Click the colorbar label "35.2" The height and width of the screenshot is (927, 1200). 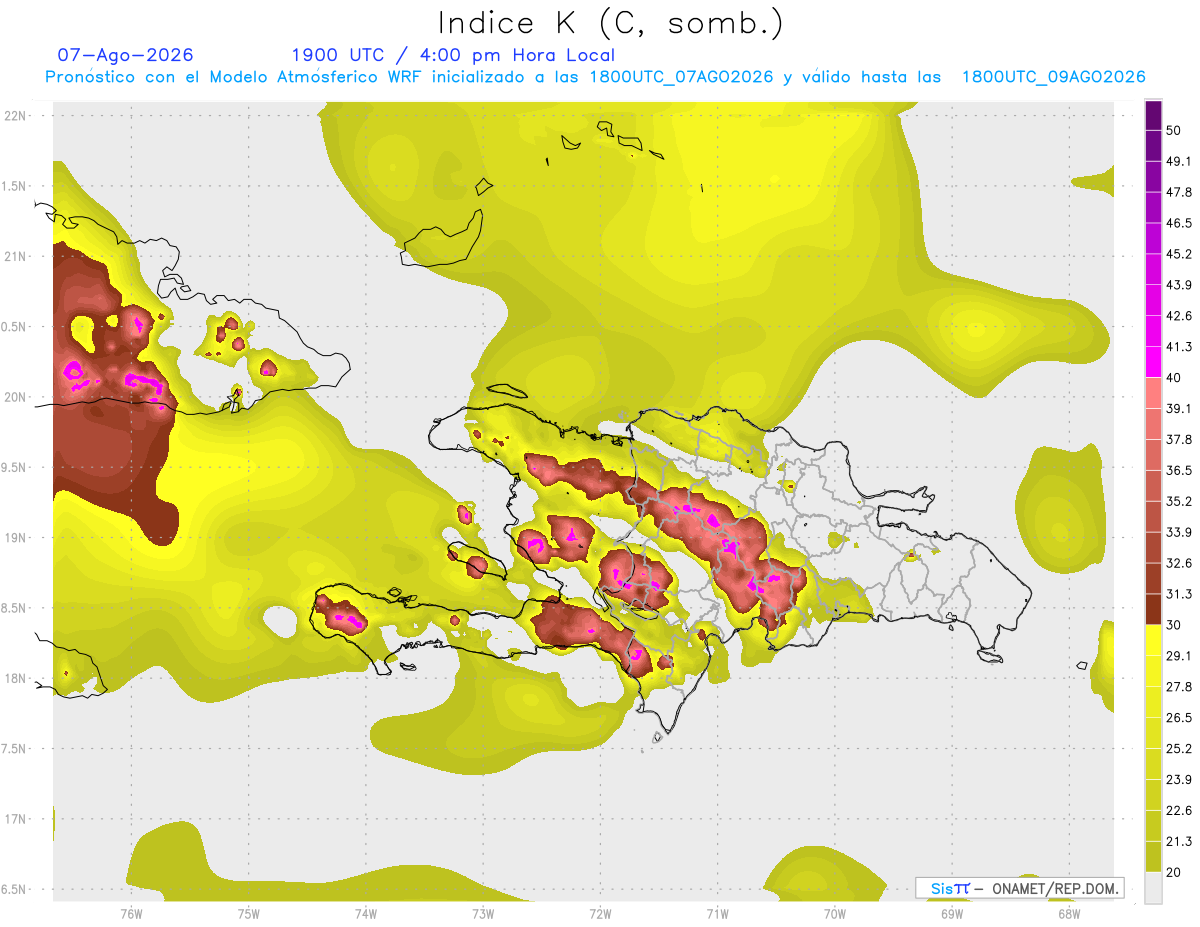pyautogui.click(x=1179, y=501)
